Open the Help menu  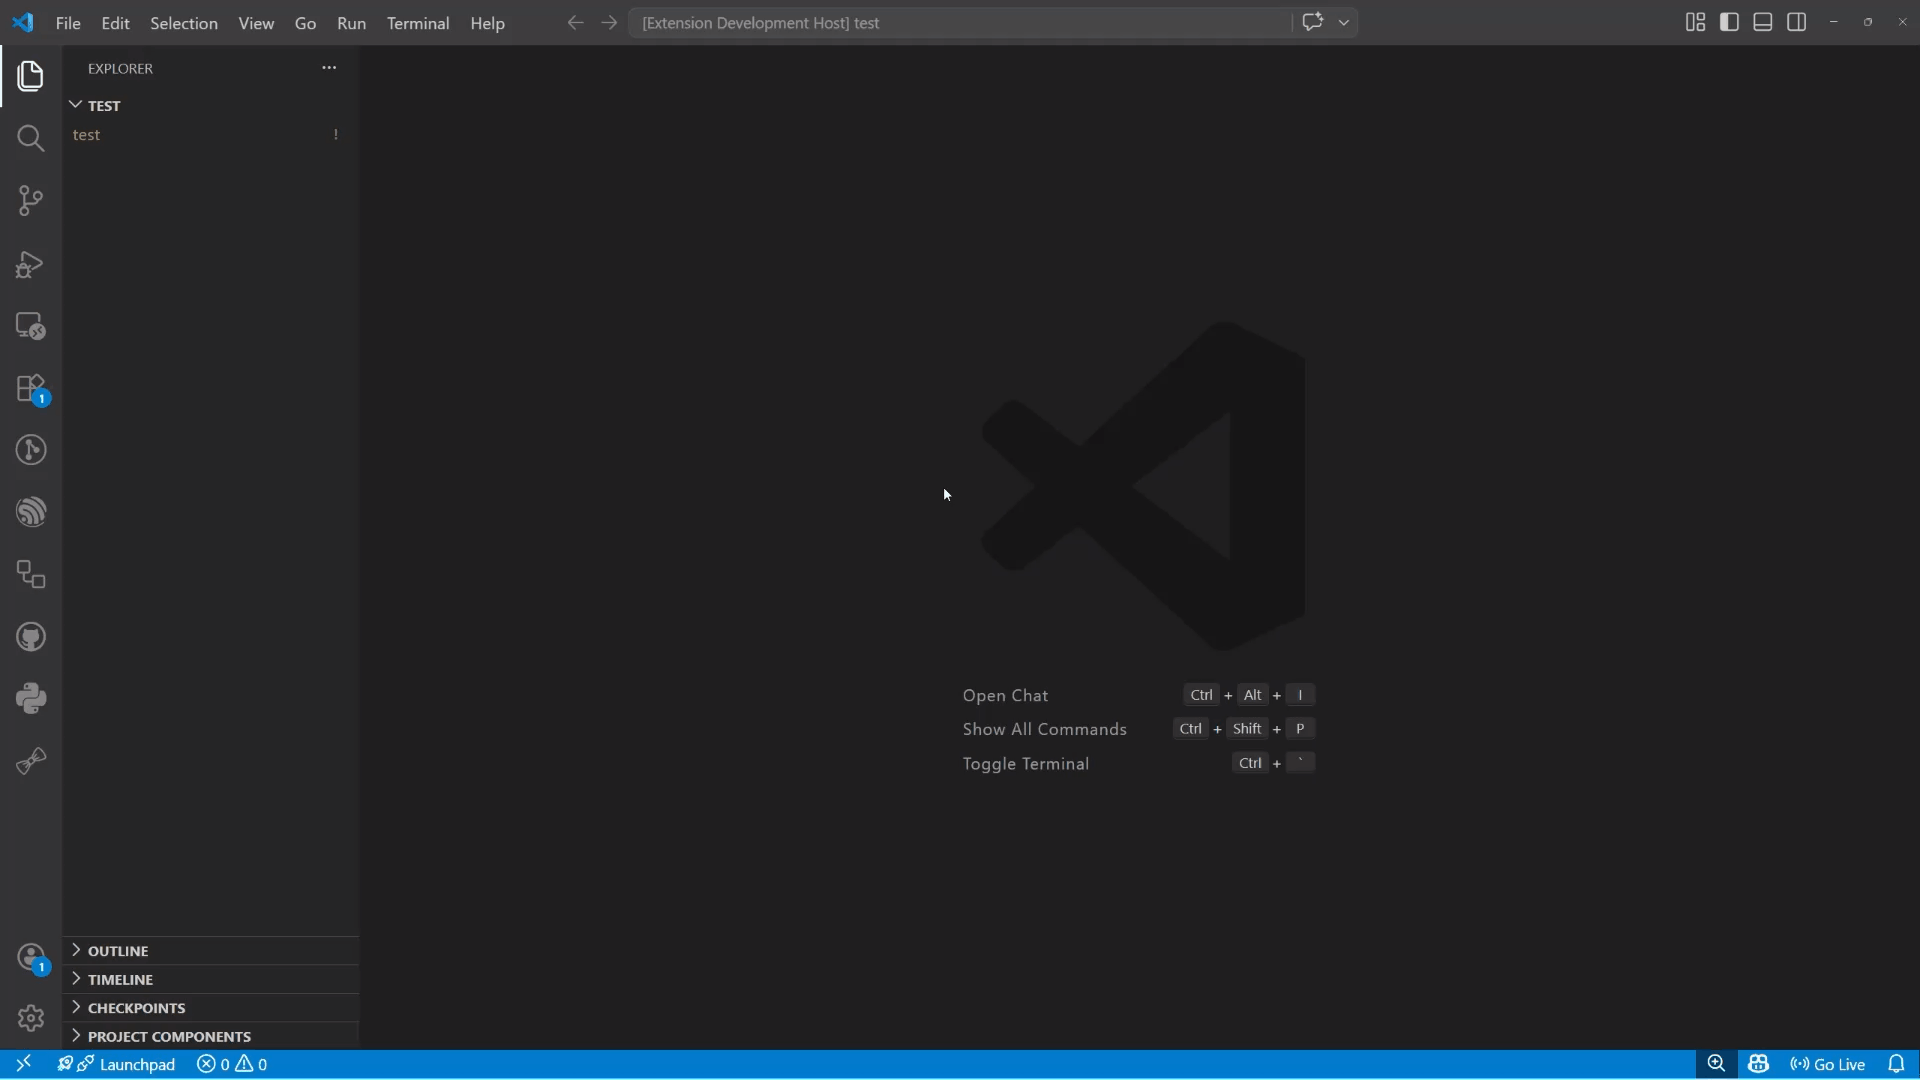[488, 23]
